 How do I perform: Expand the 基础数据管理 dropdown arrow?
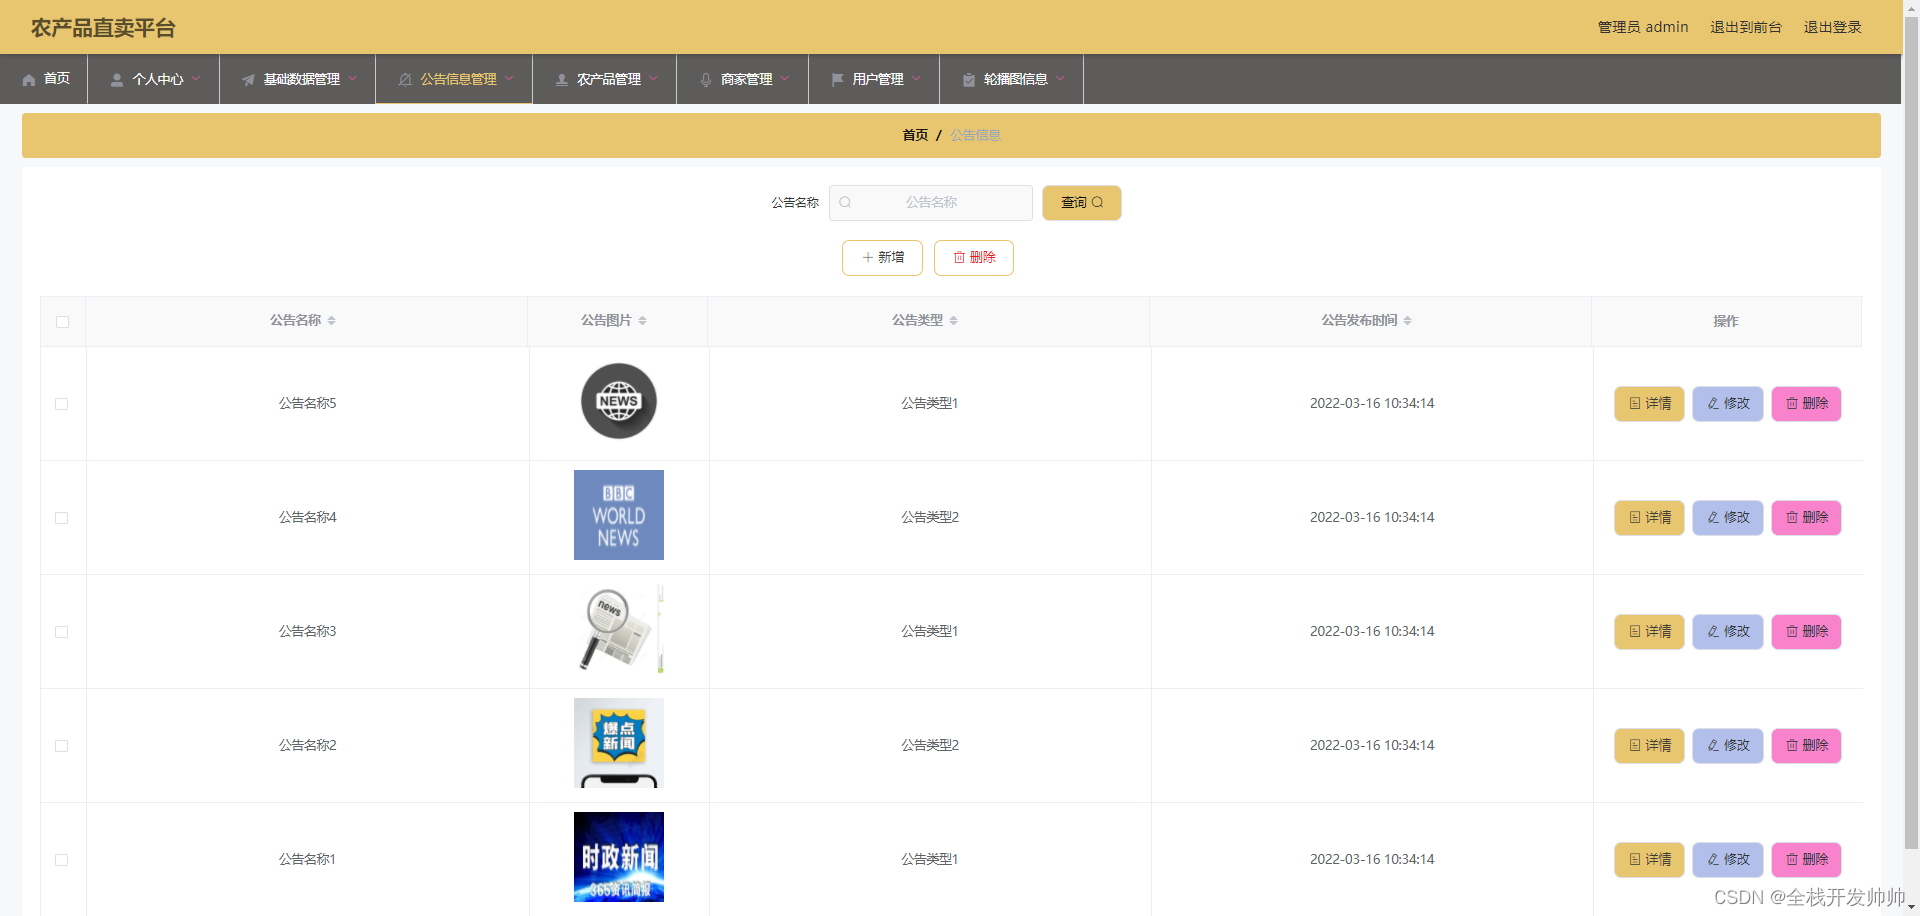pyautogui.click(x=352, y=78)
